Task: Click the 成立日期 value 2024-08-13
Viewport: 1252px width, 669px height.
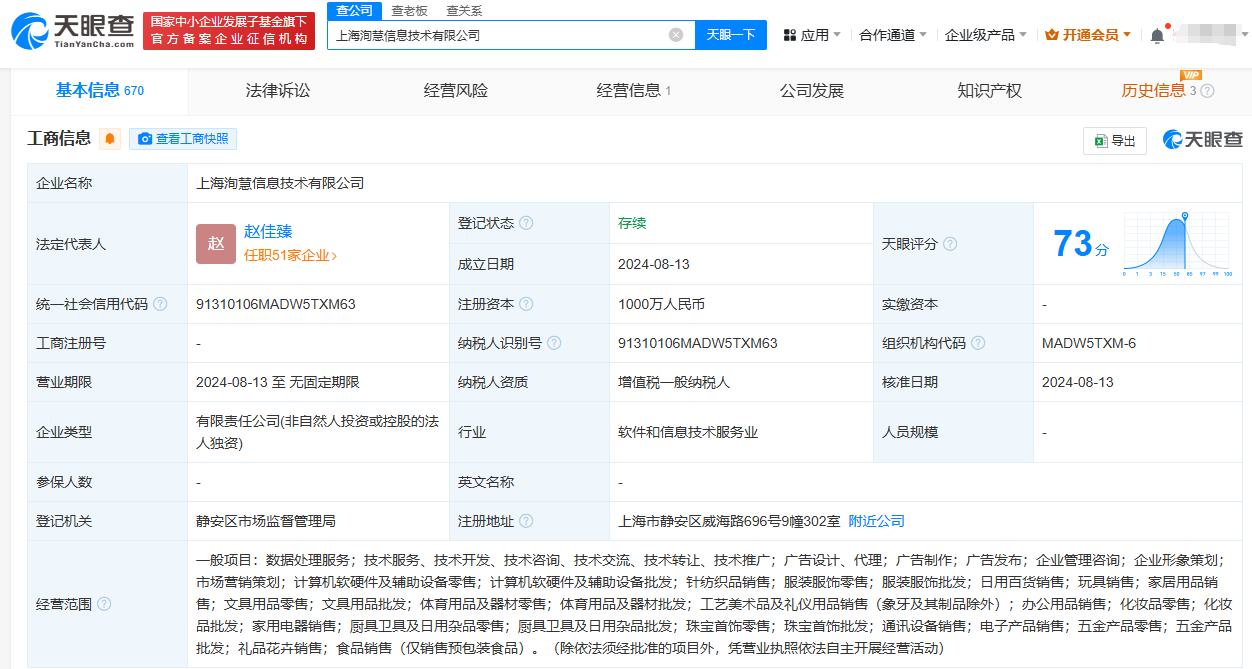Action: tap(654, 264)
